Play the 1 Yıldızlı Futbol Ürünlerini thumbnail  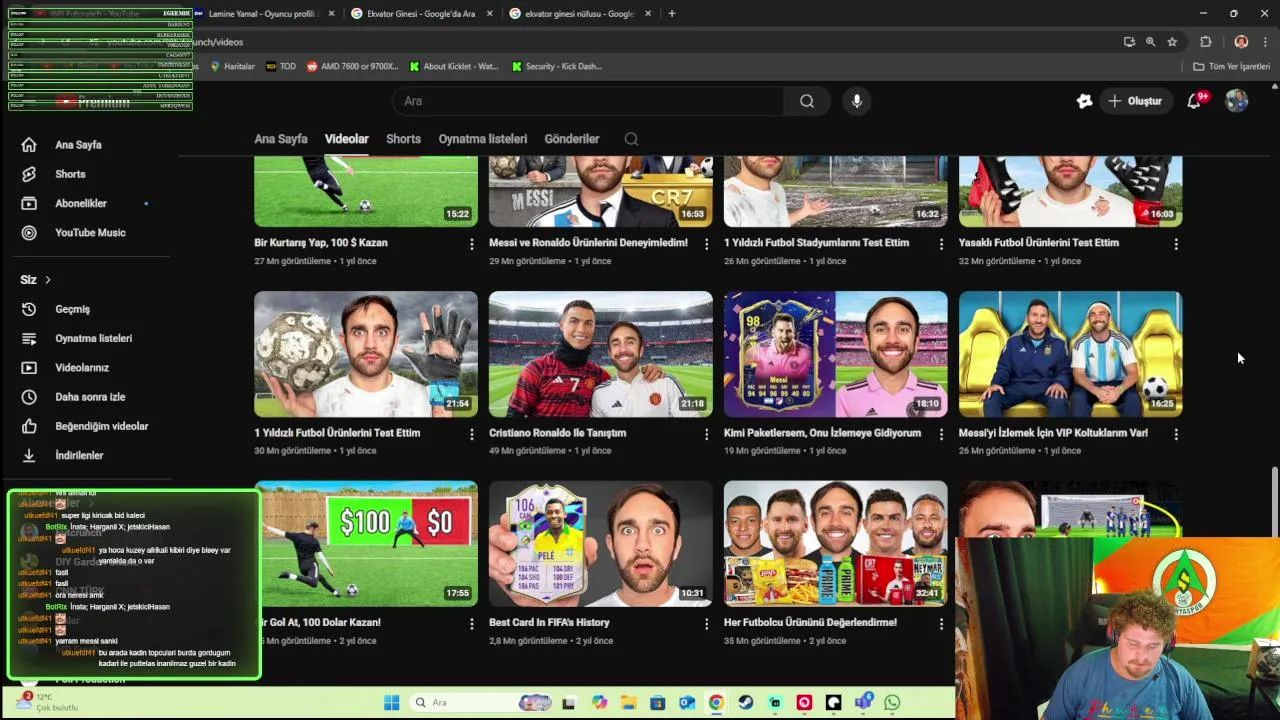pyautogui.click(x=366, y=354)
